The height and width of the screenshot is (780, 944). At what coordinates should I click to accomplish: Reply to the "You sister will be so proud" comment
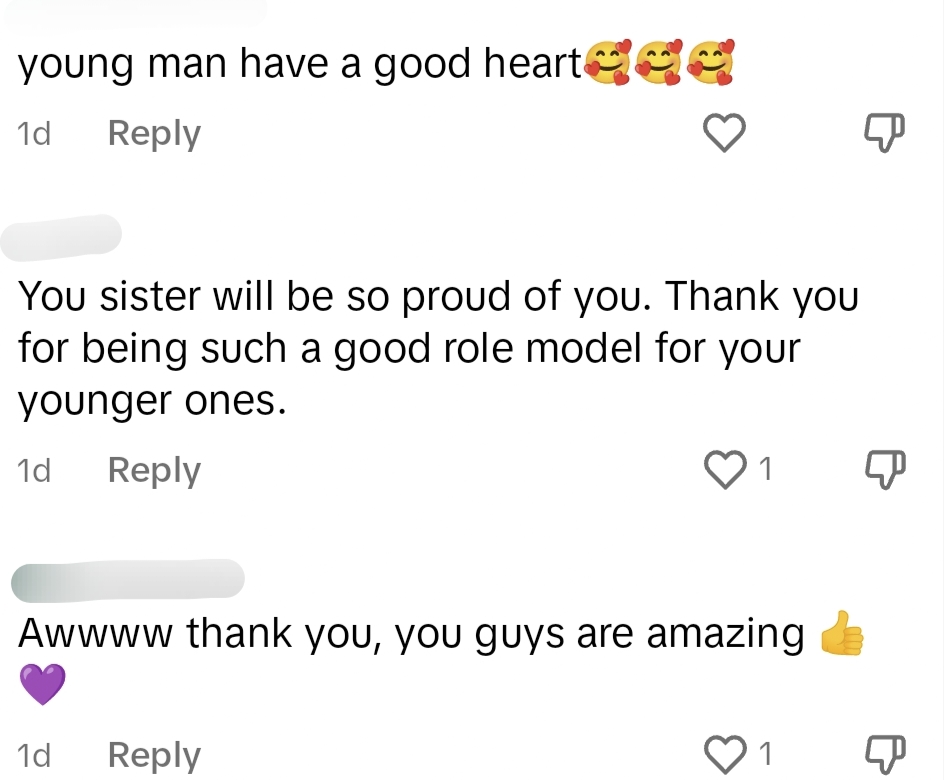click(x=154, y=470)
